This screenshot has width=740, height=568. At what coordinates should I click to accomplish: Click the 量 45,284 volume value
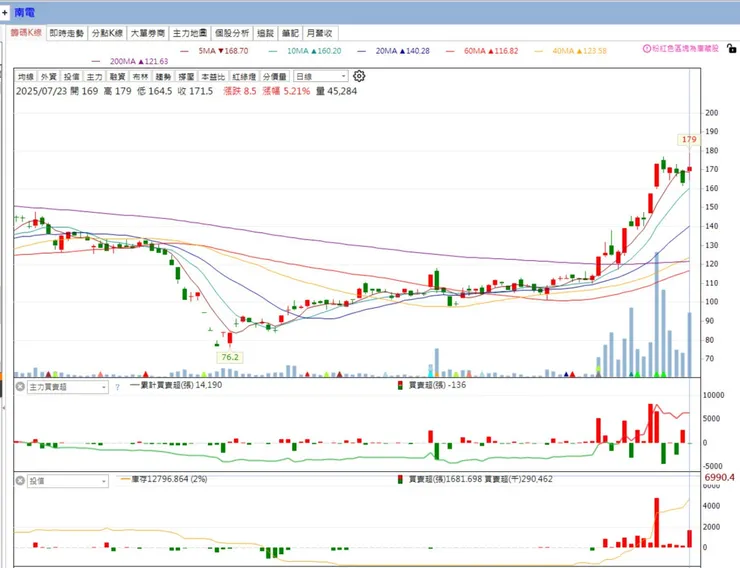pyautogui.click(x=336, y=91)
